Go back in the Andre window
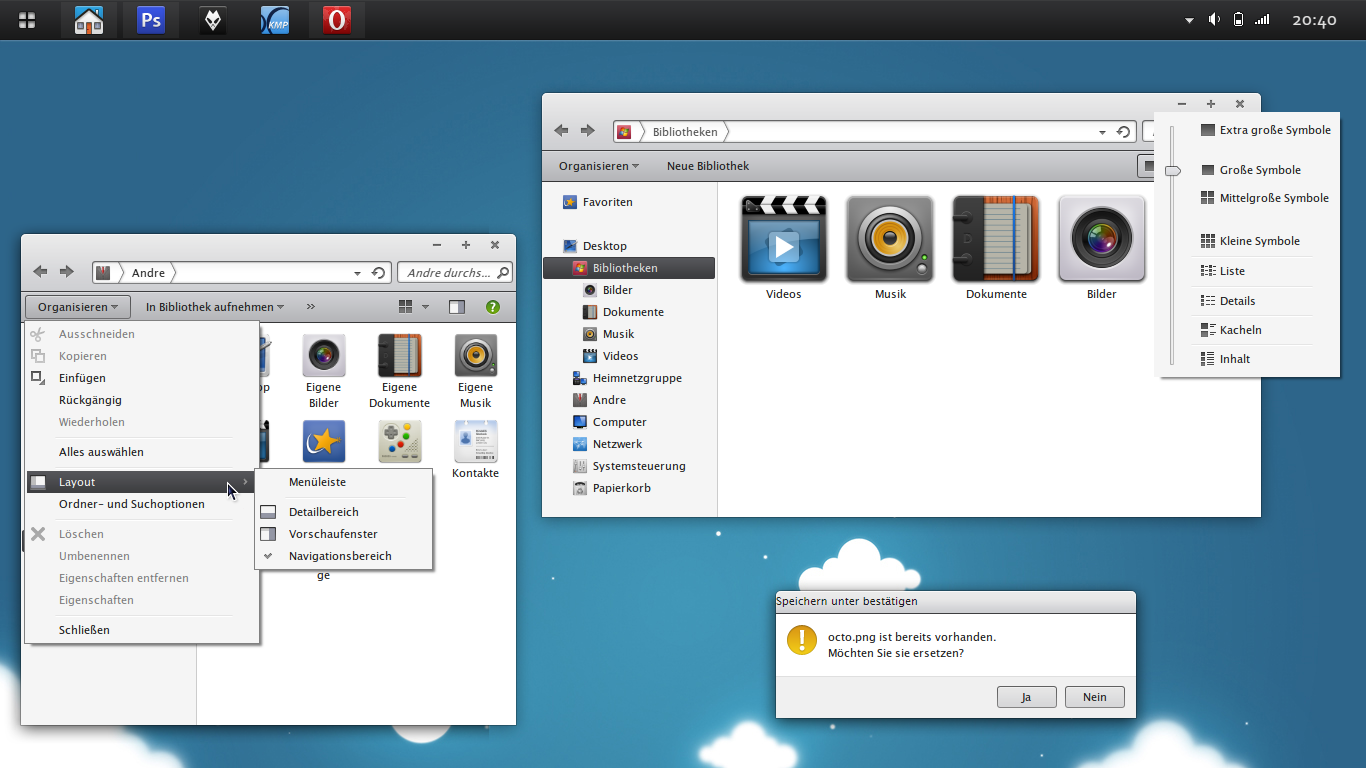Viewport: 1366px width, 768px height. pos(40,272)
